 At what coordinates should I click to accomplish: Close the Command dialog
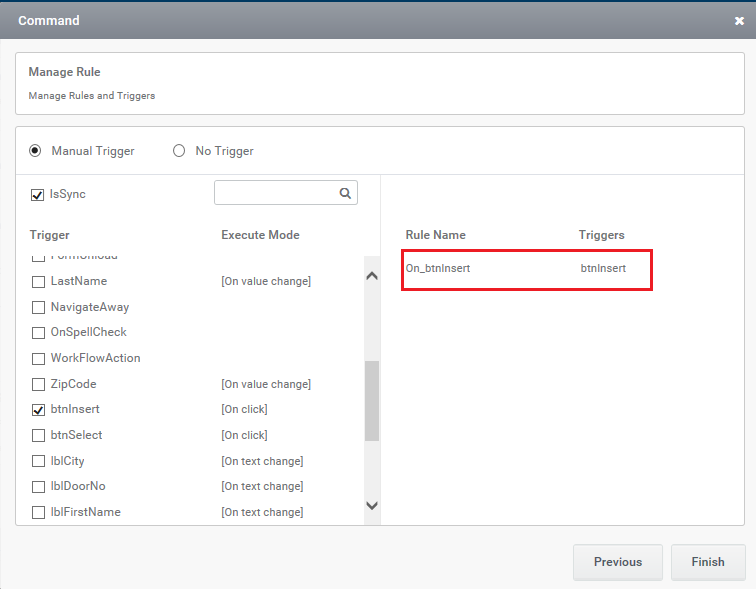coord(738,20)
